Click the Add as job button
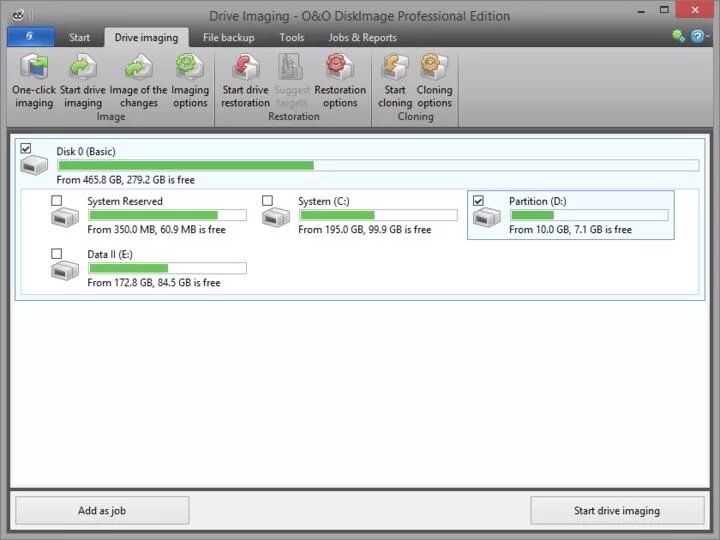The image size is (720, 540). (x=102, y=510)
